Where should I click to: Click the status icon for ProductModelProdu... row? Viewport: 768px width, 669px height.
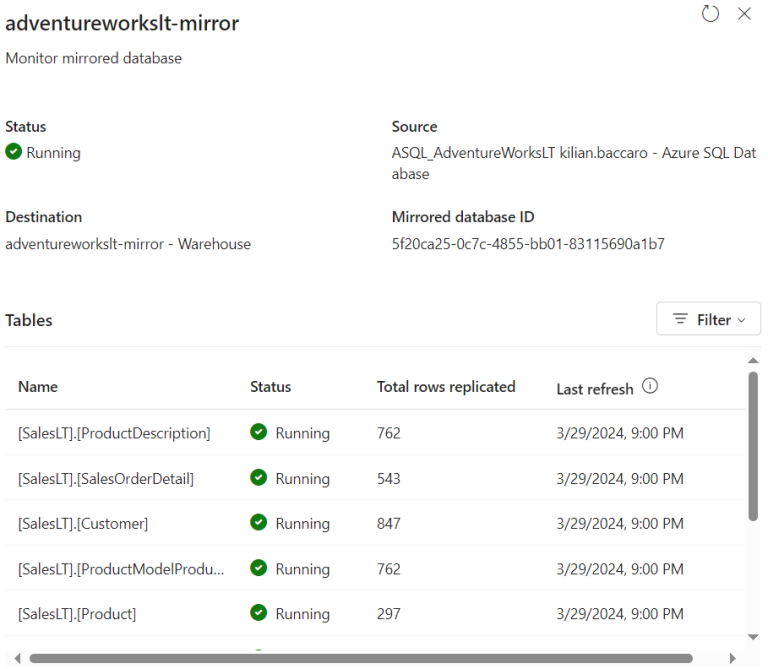pos(258,568)
